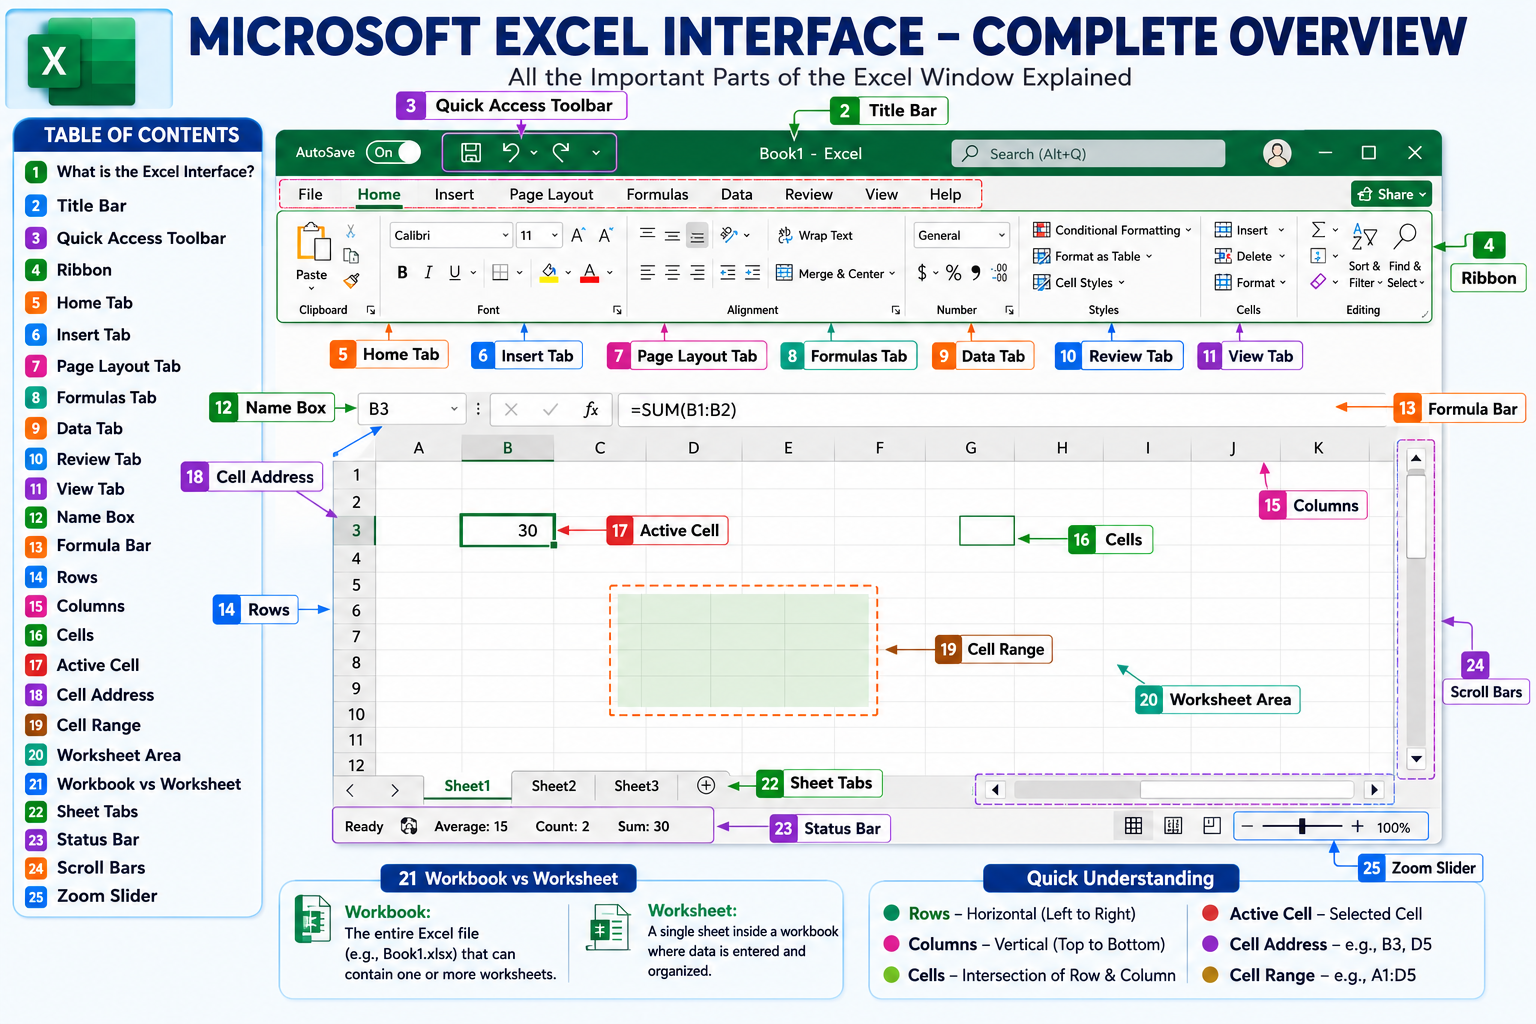
Task: Click the Redo arrow icon
Action: (561, 152)
